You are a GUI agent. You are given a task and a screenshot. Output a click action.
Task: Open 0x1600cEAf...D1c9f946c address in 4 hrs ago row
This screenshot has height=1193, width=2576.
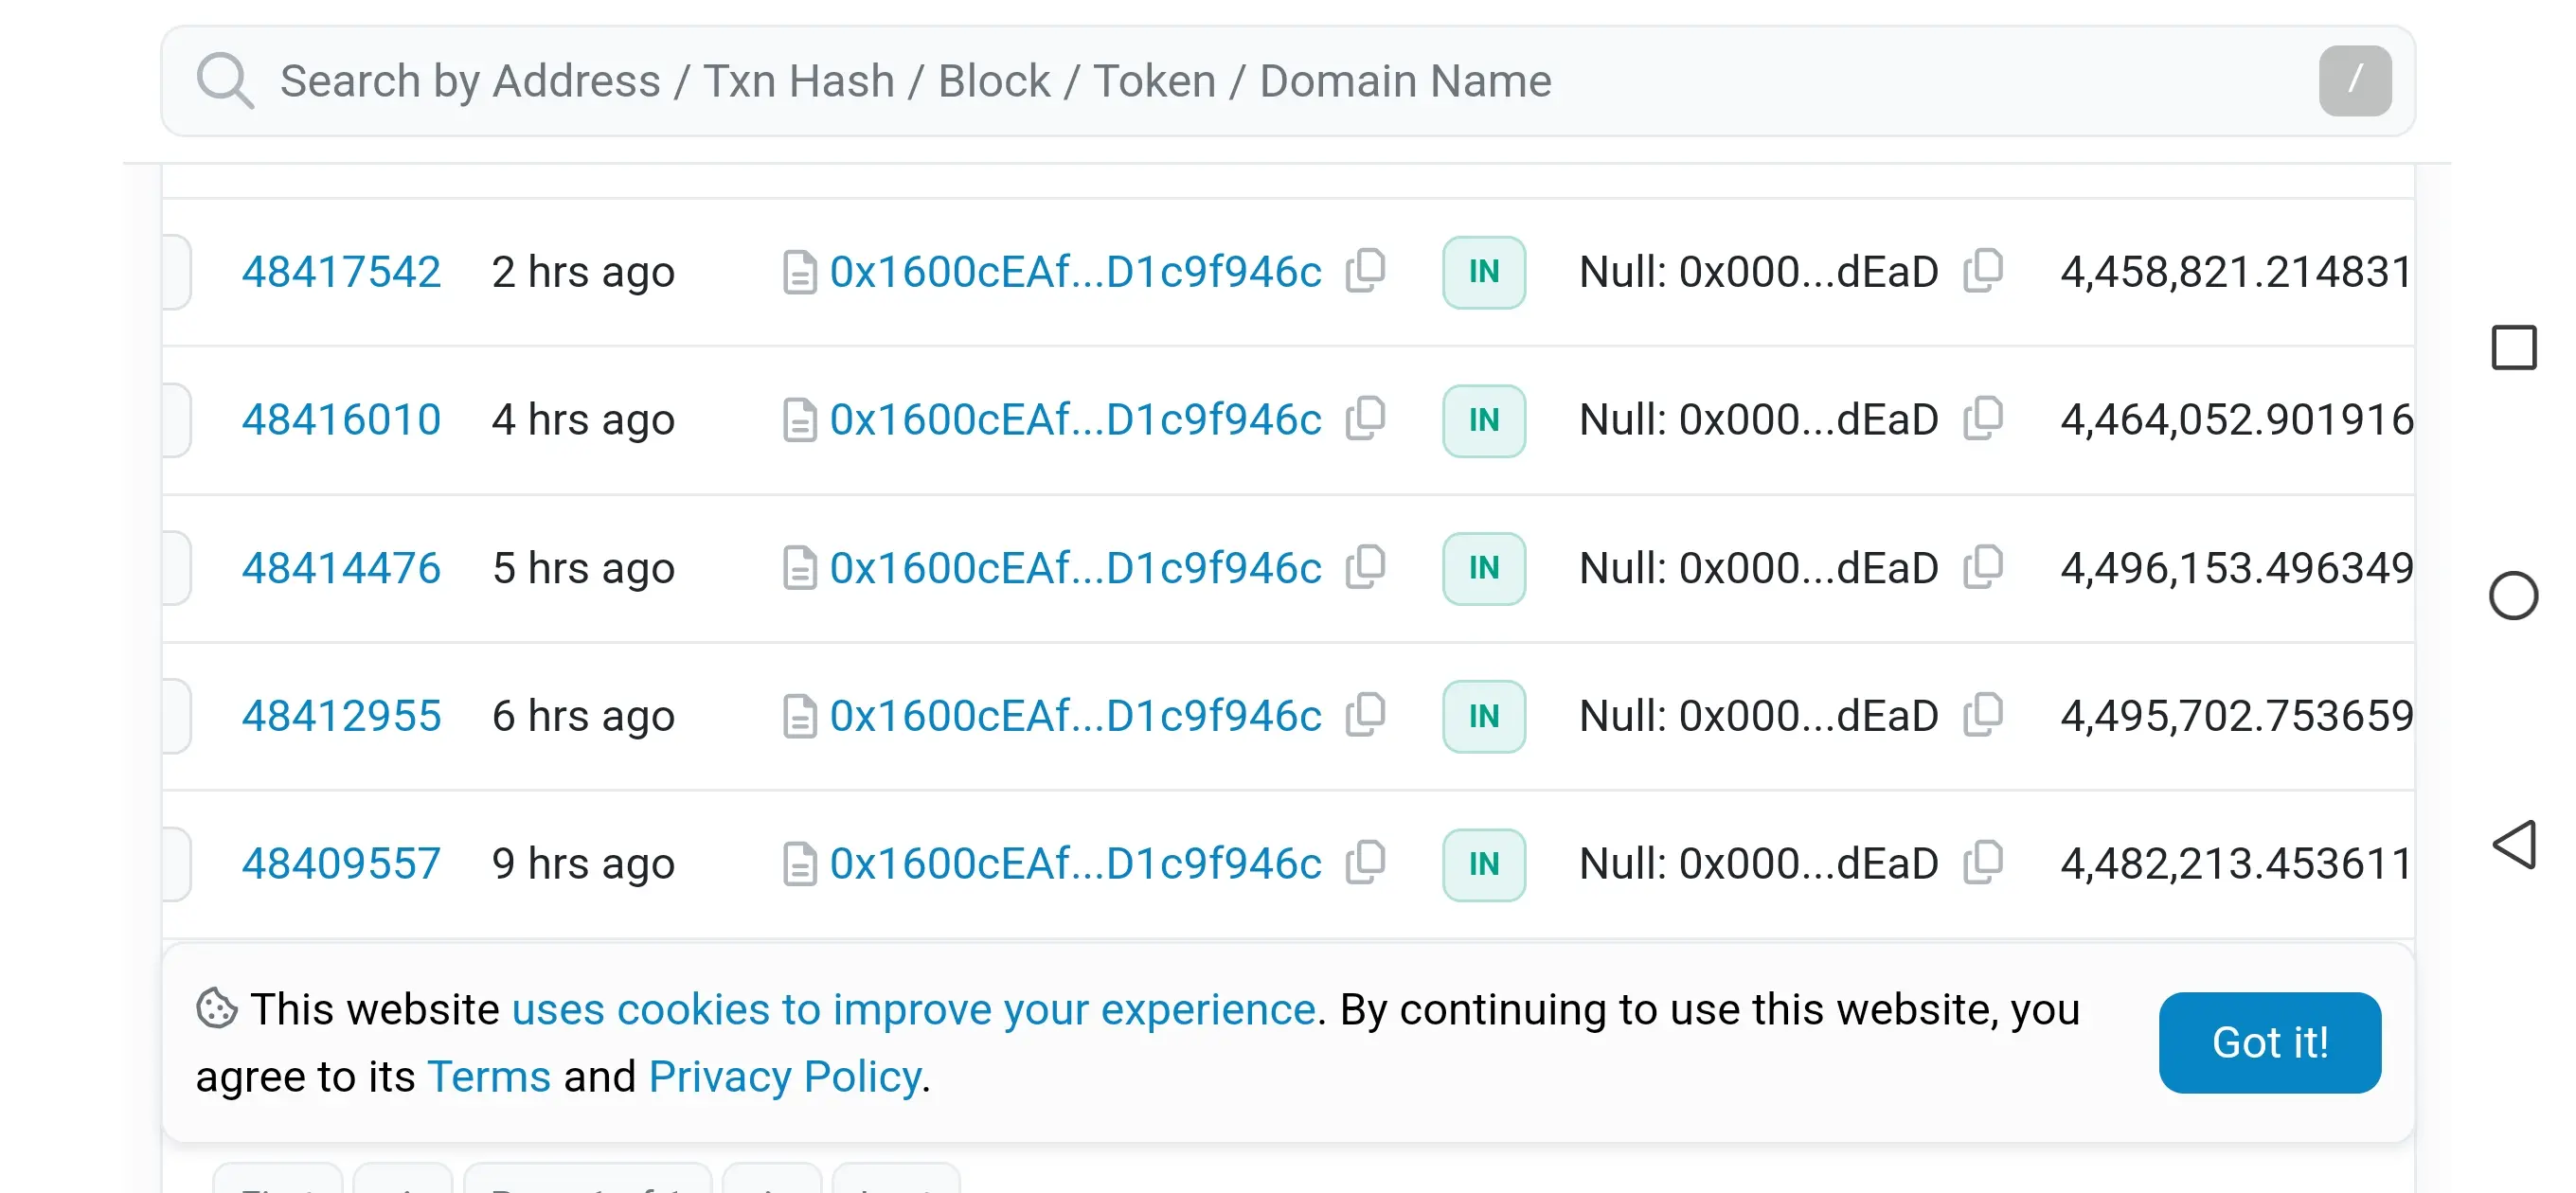click(x=1075, y=420)
